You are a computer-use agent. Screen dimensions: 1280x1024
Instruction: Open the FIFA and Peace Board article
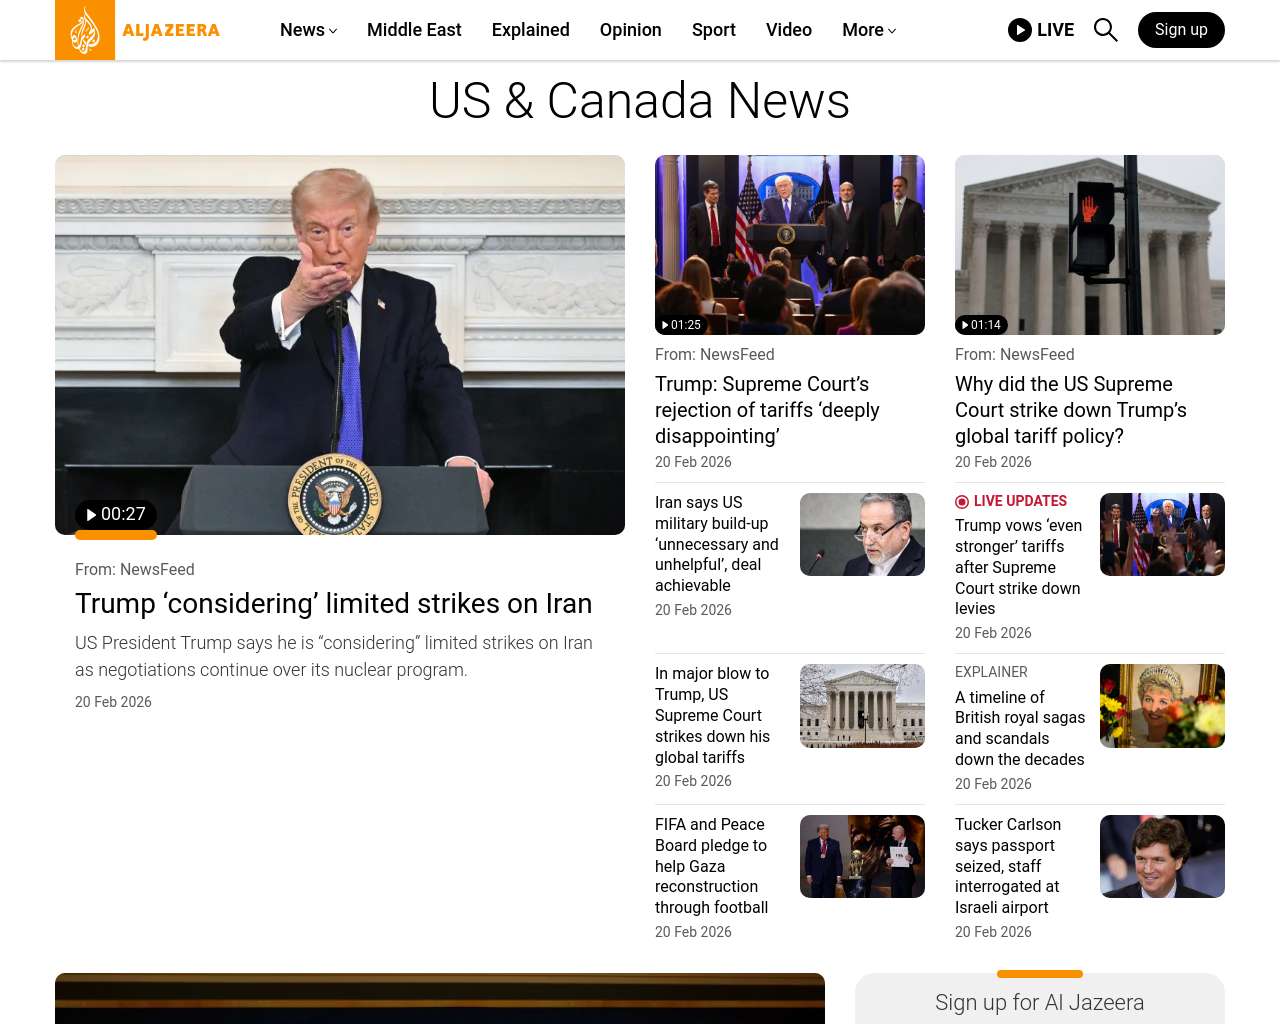coord(711,866)
